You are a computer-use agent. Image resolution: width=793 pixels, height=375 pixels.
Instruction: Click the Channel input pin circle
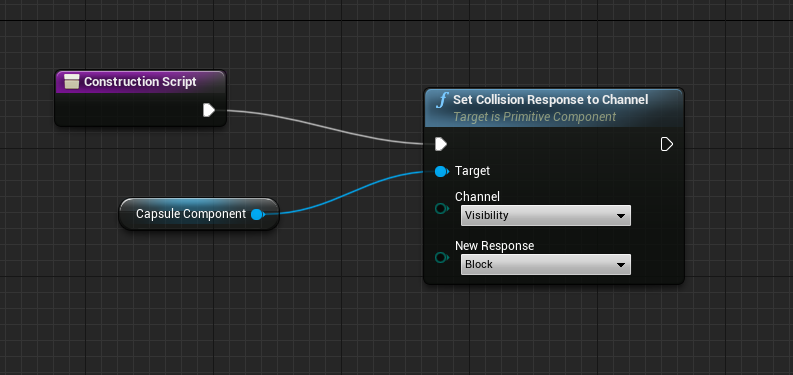click(x=442, y=209)
